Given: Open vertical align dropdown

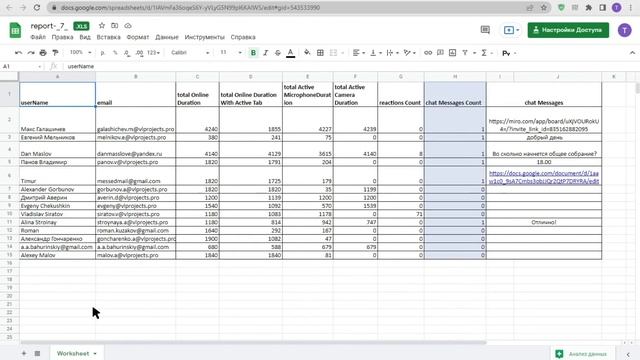Looking at the screenshot, I should click(375, 53).
